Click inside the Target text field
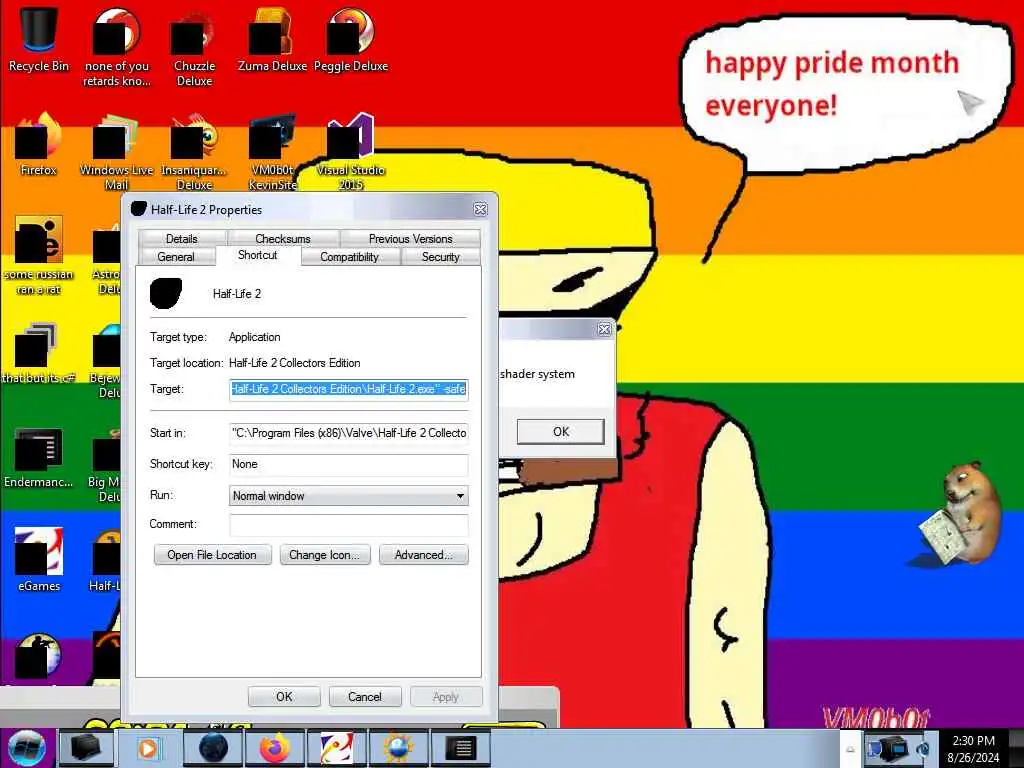Screen dimensions: 1024x768 (x=349, y=389)
